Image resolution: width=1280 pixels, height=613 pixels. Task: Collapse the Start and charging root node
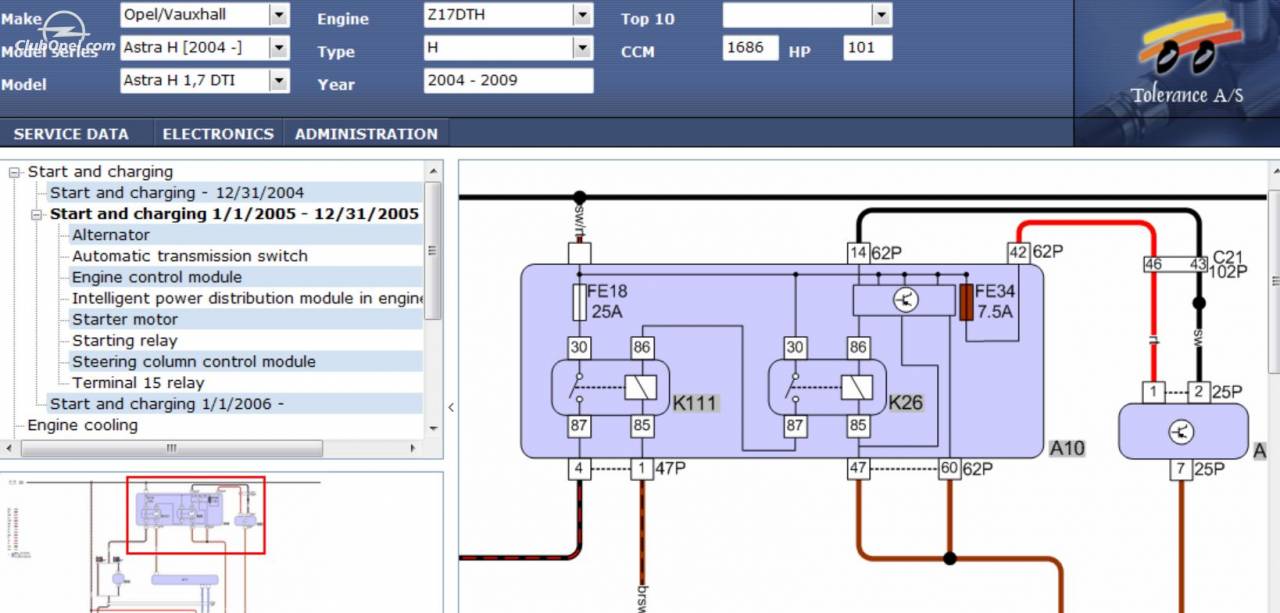tap(15, 172)
